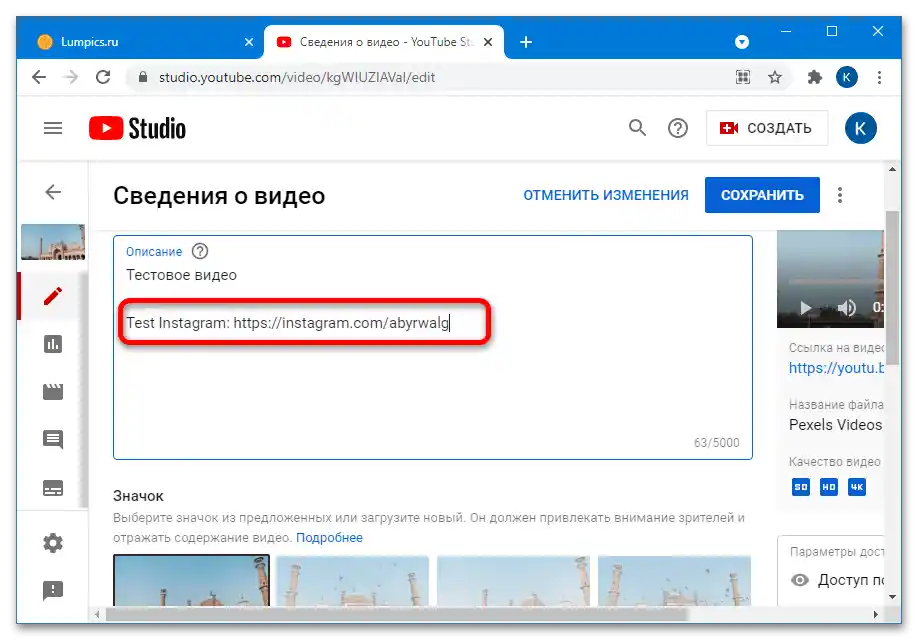
Task: Click the scroll left arrow at bottom
Action: click(97, 614)
